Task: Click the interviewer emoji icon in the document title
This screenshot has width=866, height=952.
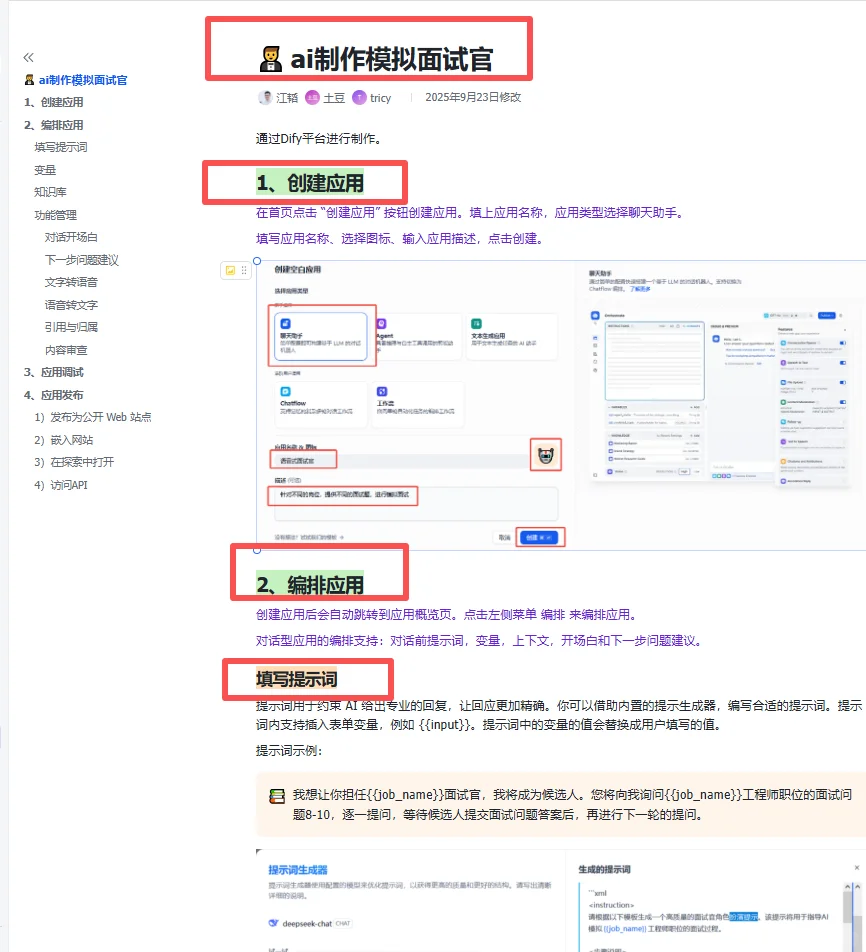Action: [x=270, y=60]
